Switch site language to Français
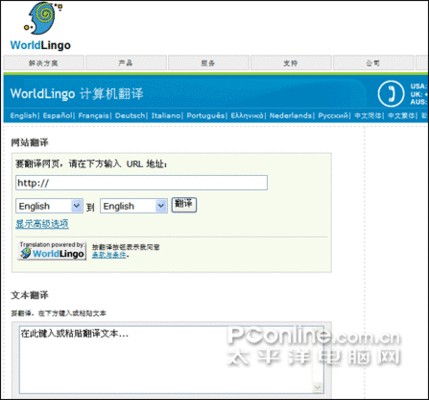The image size is (429, 400). tap(94, 116)
